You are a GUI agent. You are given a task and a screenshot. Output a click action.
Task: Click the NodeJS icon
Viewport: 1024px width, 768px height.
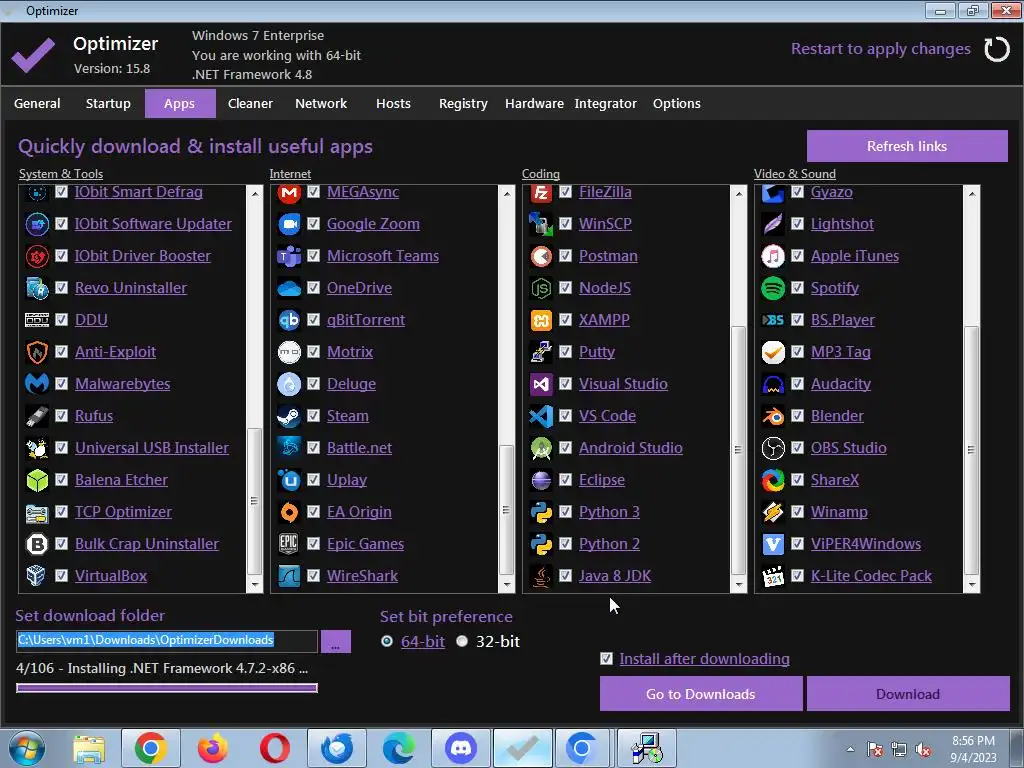(541, 287)
